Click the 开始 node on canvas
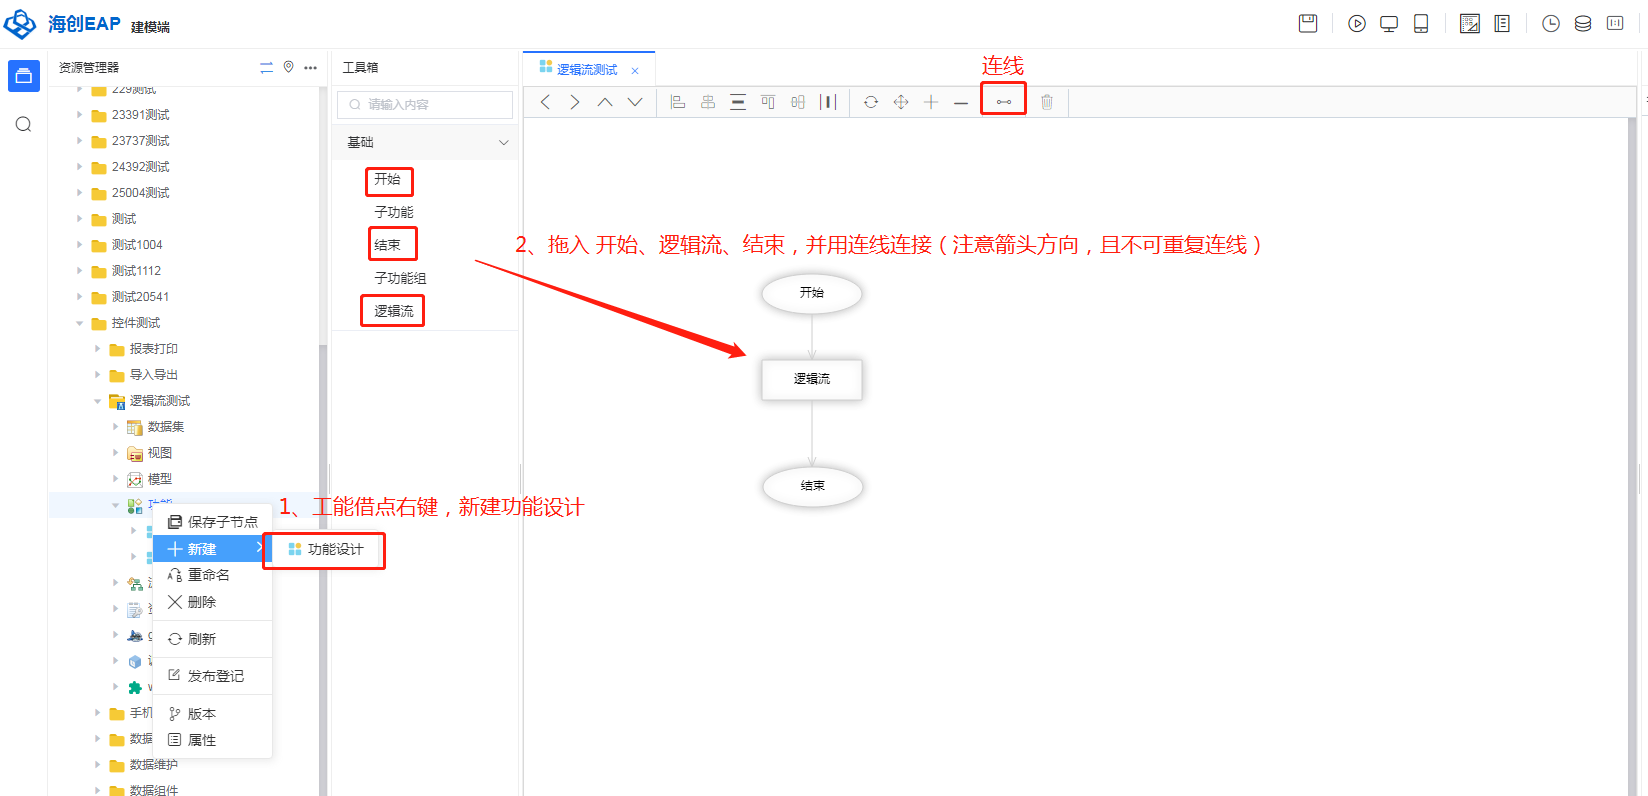This screenshot has width=1648, height=796. (811, 293)
